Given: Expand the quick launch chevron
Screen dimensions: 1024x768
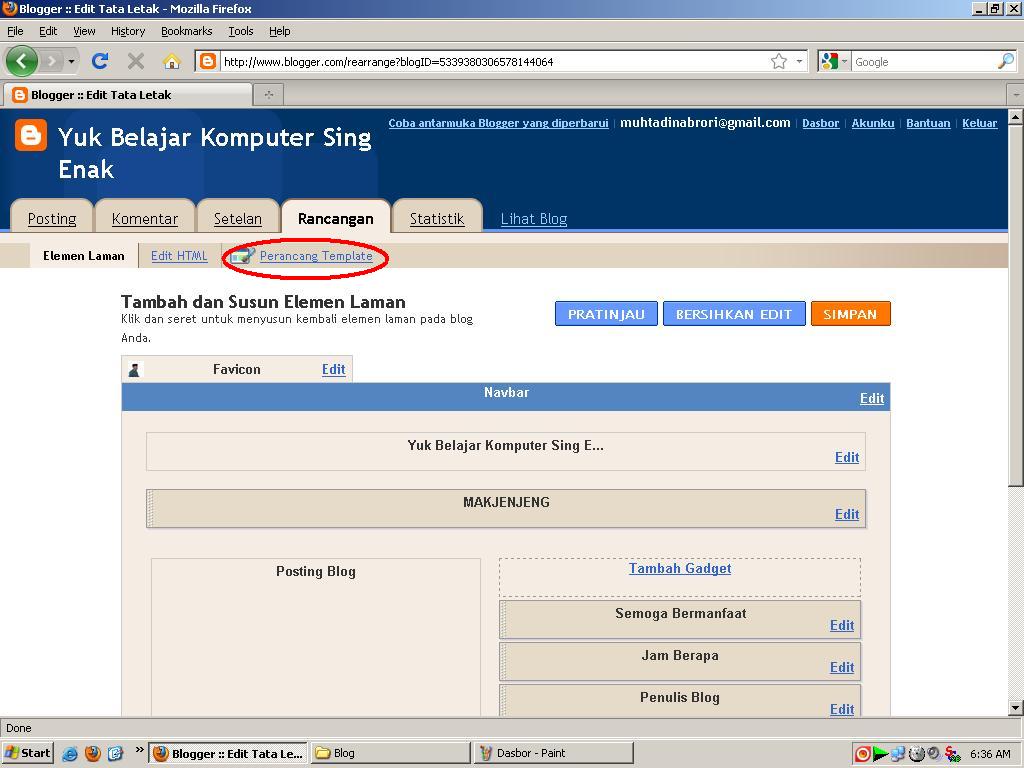Looking at the screenshot, I should (x=139, y=750).
